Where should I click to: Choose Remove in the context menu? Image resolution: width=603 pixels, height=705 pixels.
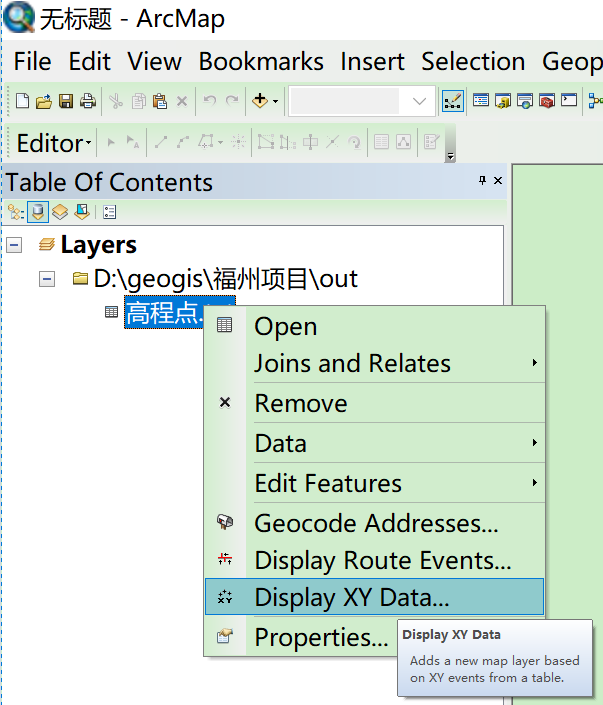click(375, 403)
